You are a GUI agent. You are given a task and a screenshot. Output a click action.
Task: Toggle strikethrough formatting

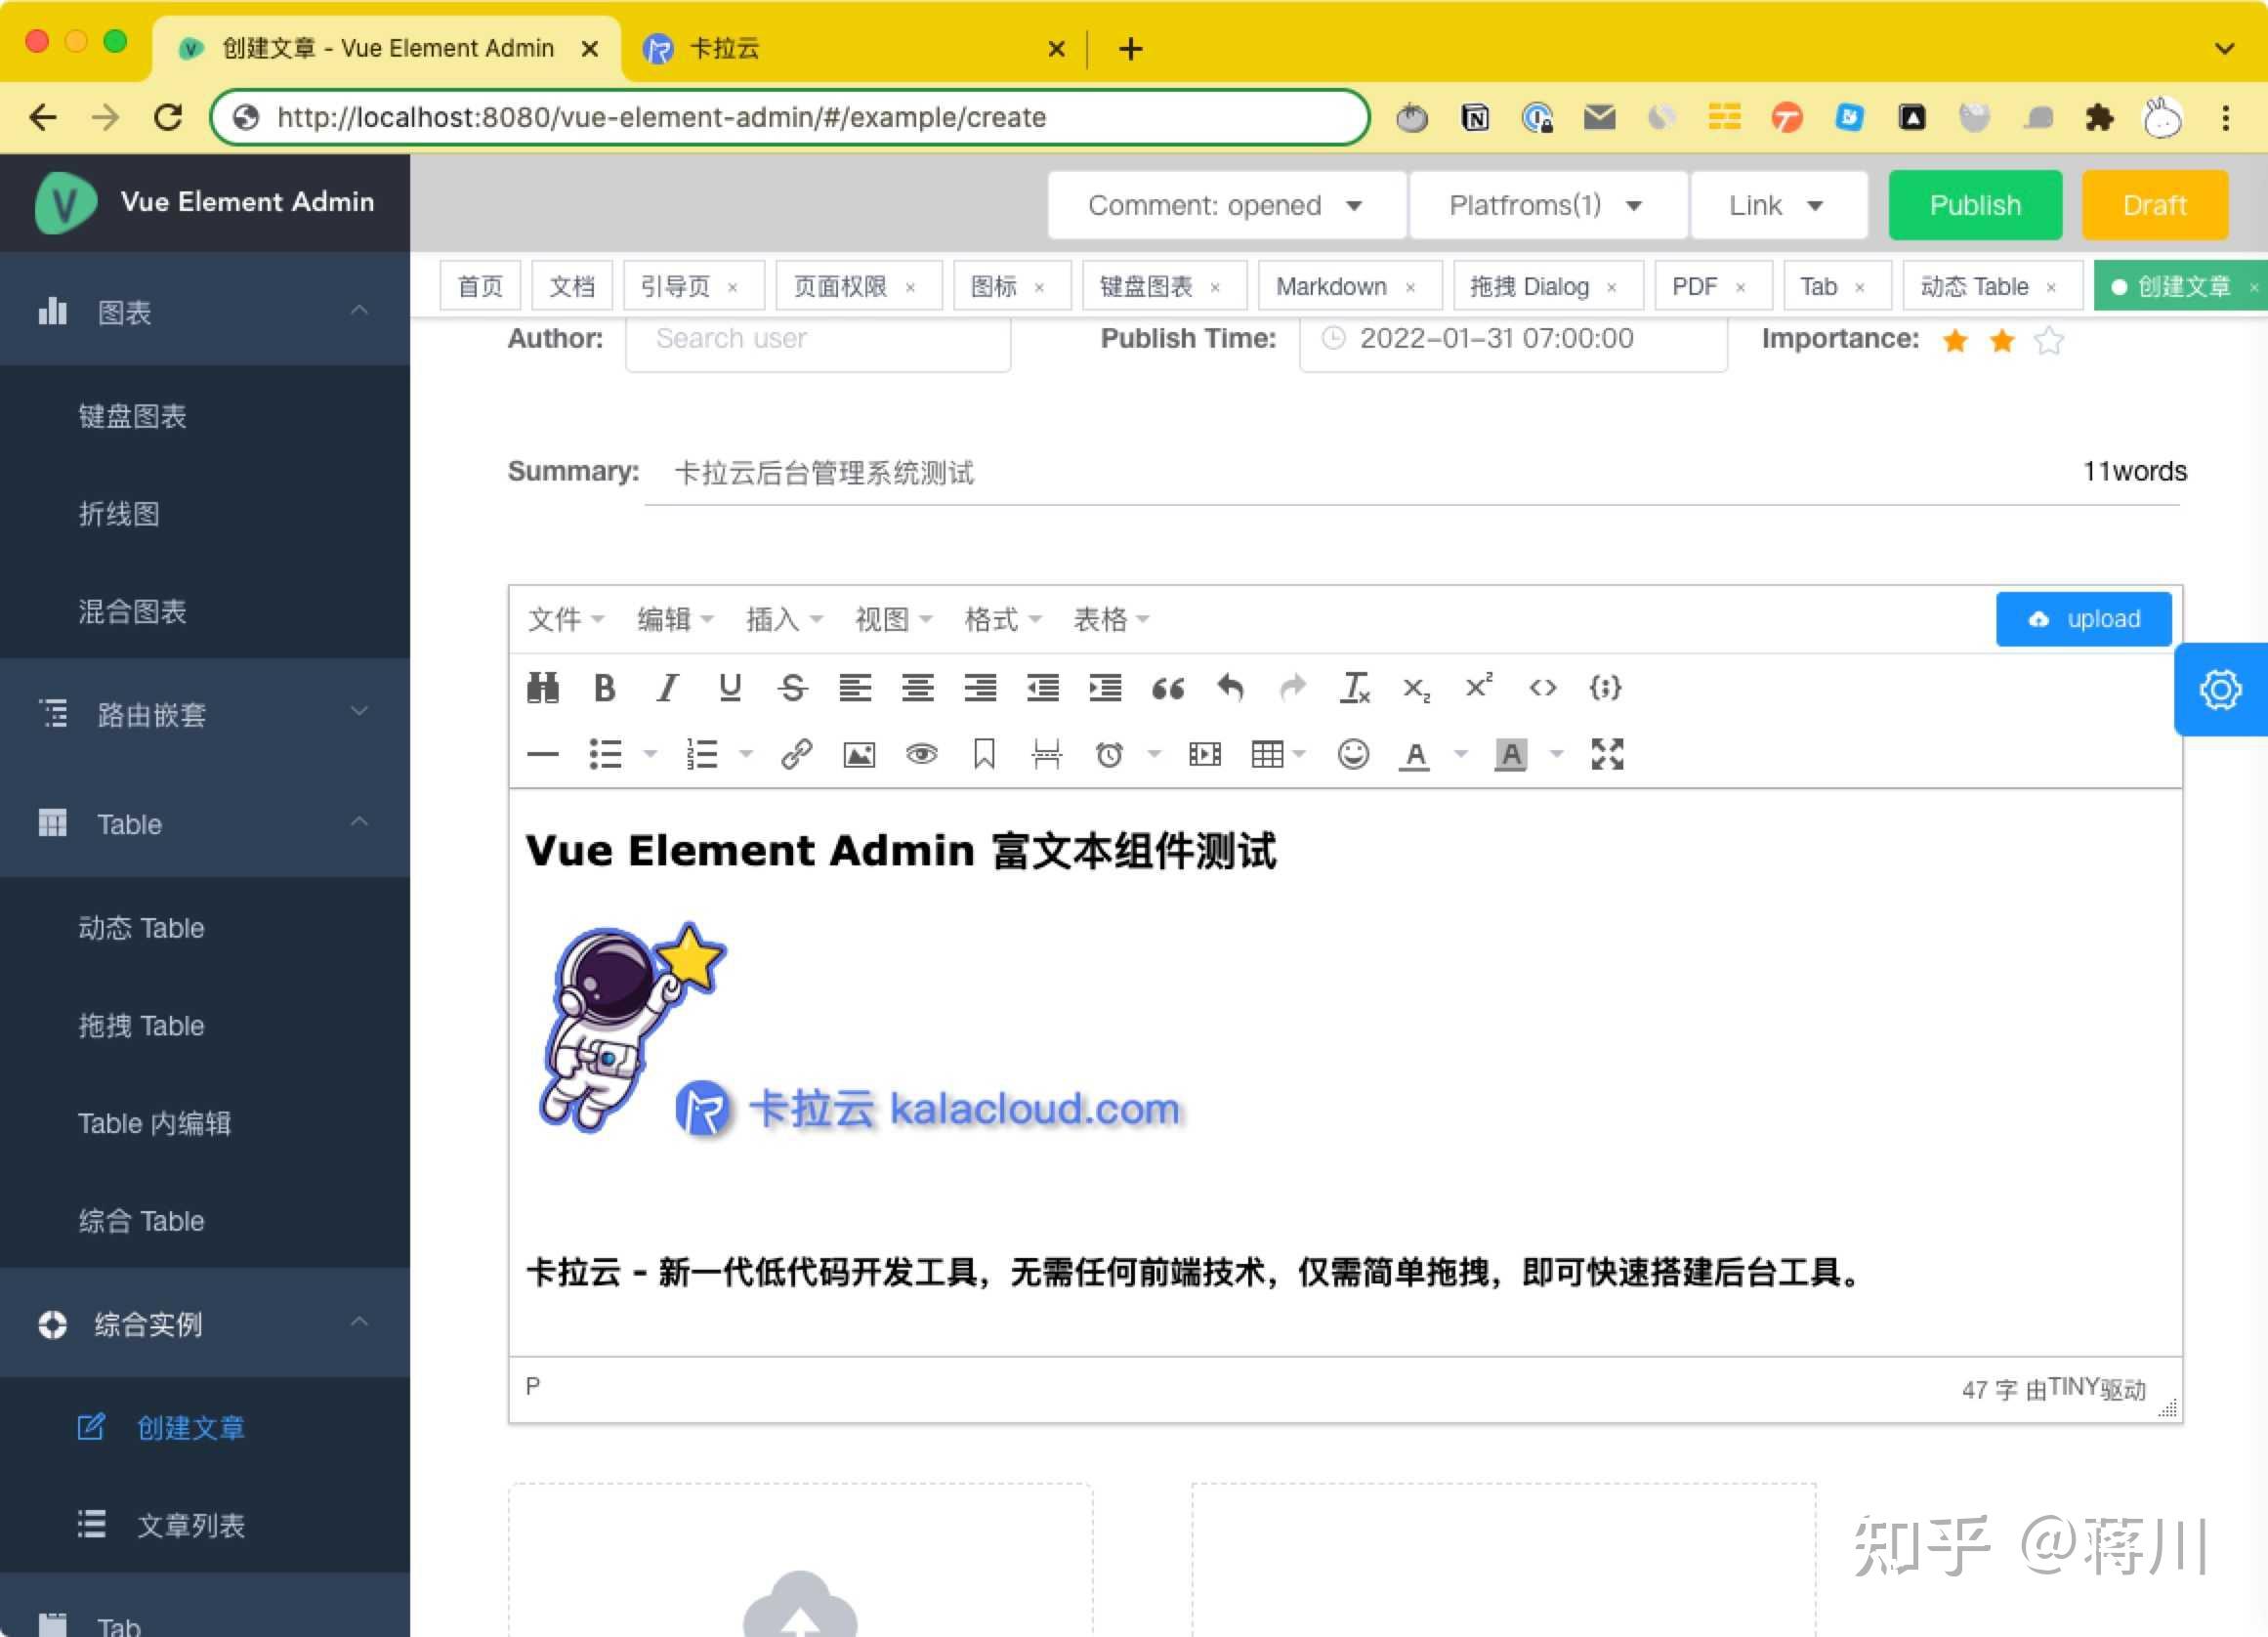pos(792,688)
